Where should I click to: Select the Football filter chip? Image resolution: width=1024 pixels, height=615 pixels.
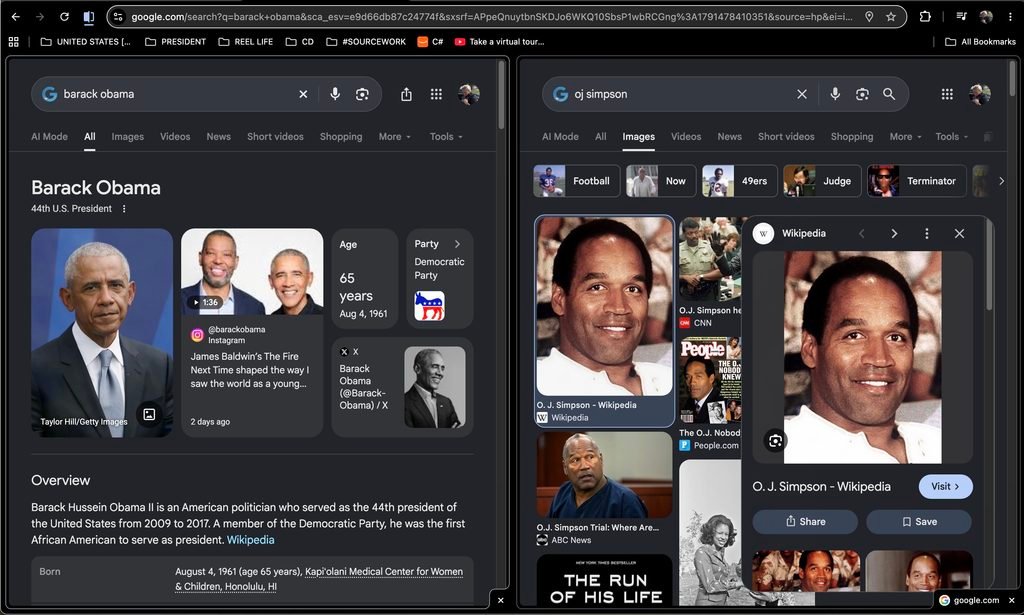tap(576, 181)
